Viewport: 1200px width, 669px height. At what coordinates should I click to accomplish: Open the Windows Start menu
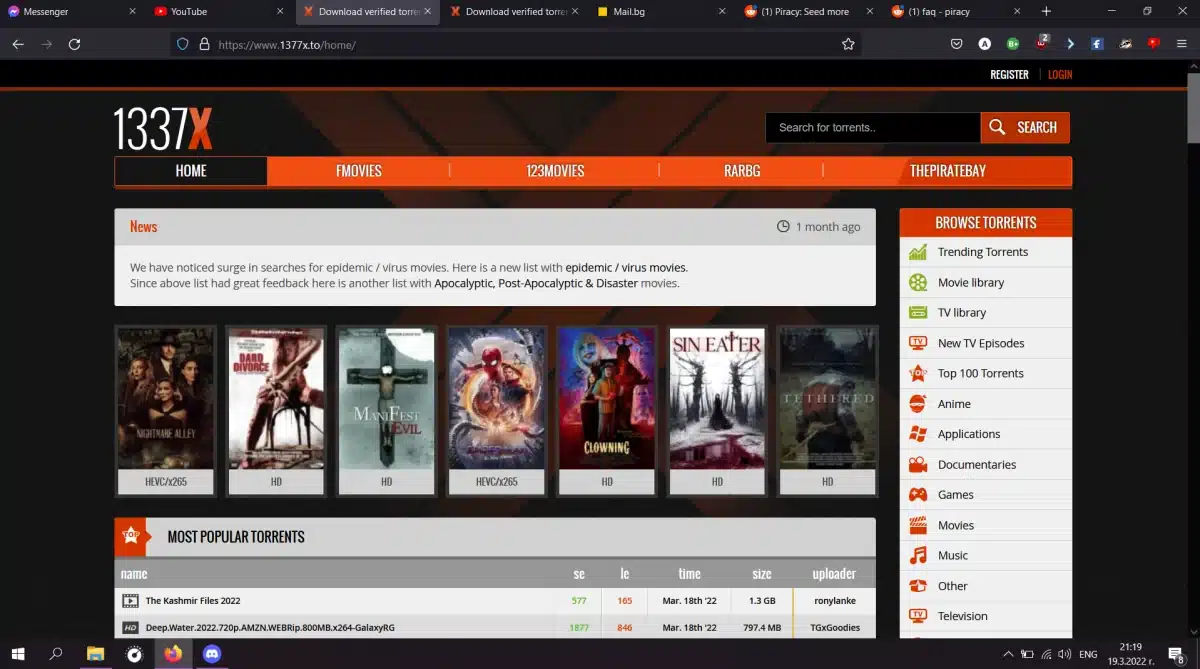coord(18,654)
